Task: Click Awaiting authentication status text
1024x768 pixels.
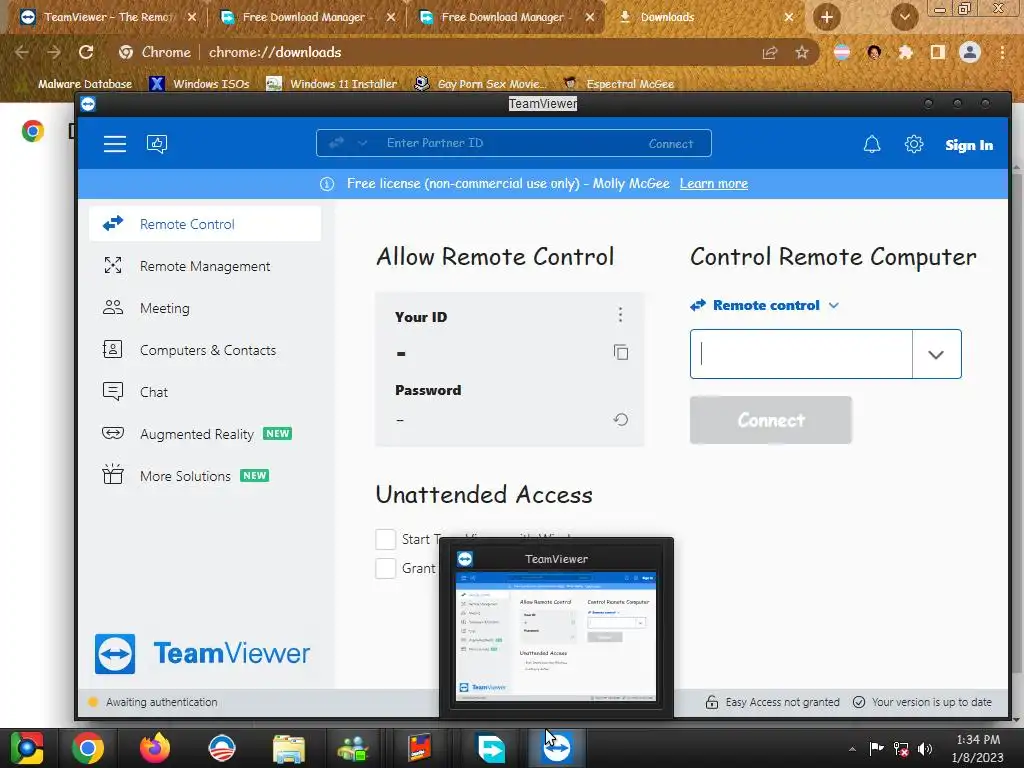Action: pyautogui.click(x=161, y=702)
